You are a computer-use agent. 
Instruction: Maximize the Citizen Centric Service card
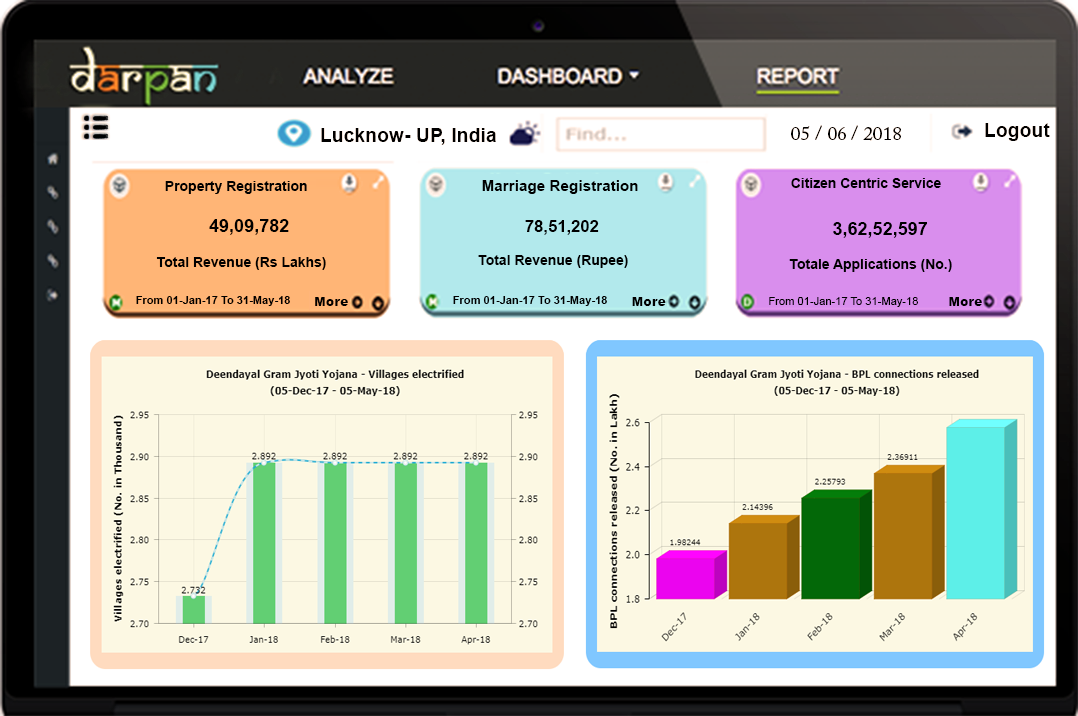[x=1010, y=181]
